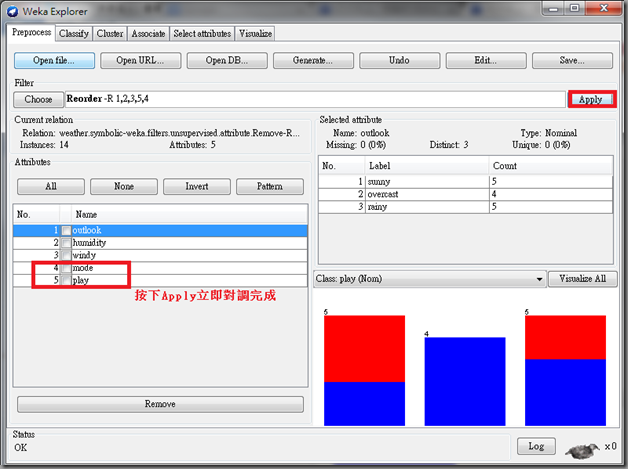
Task: Click the None selection button
Action: click(x=124, y=187)
